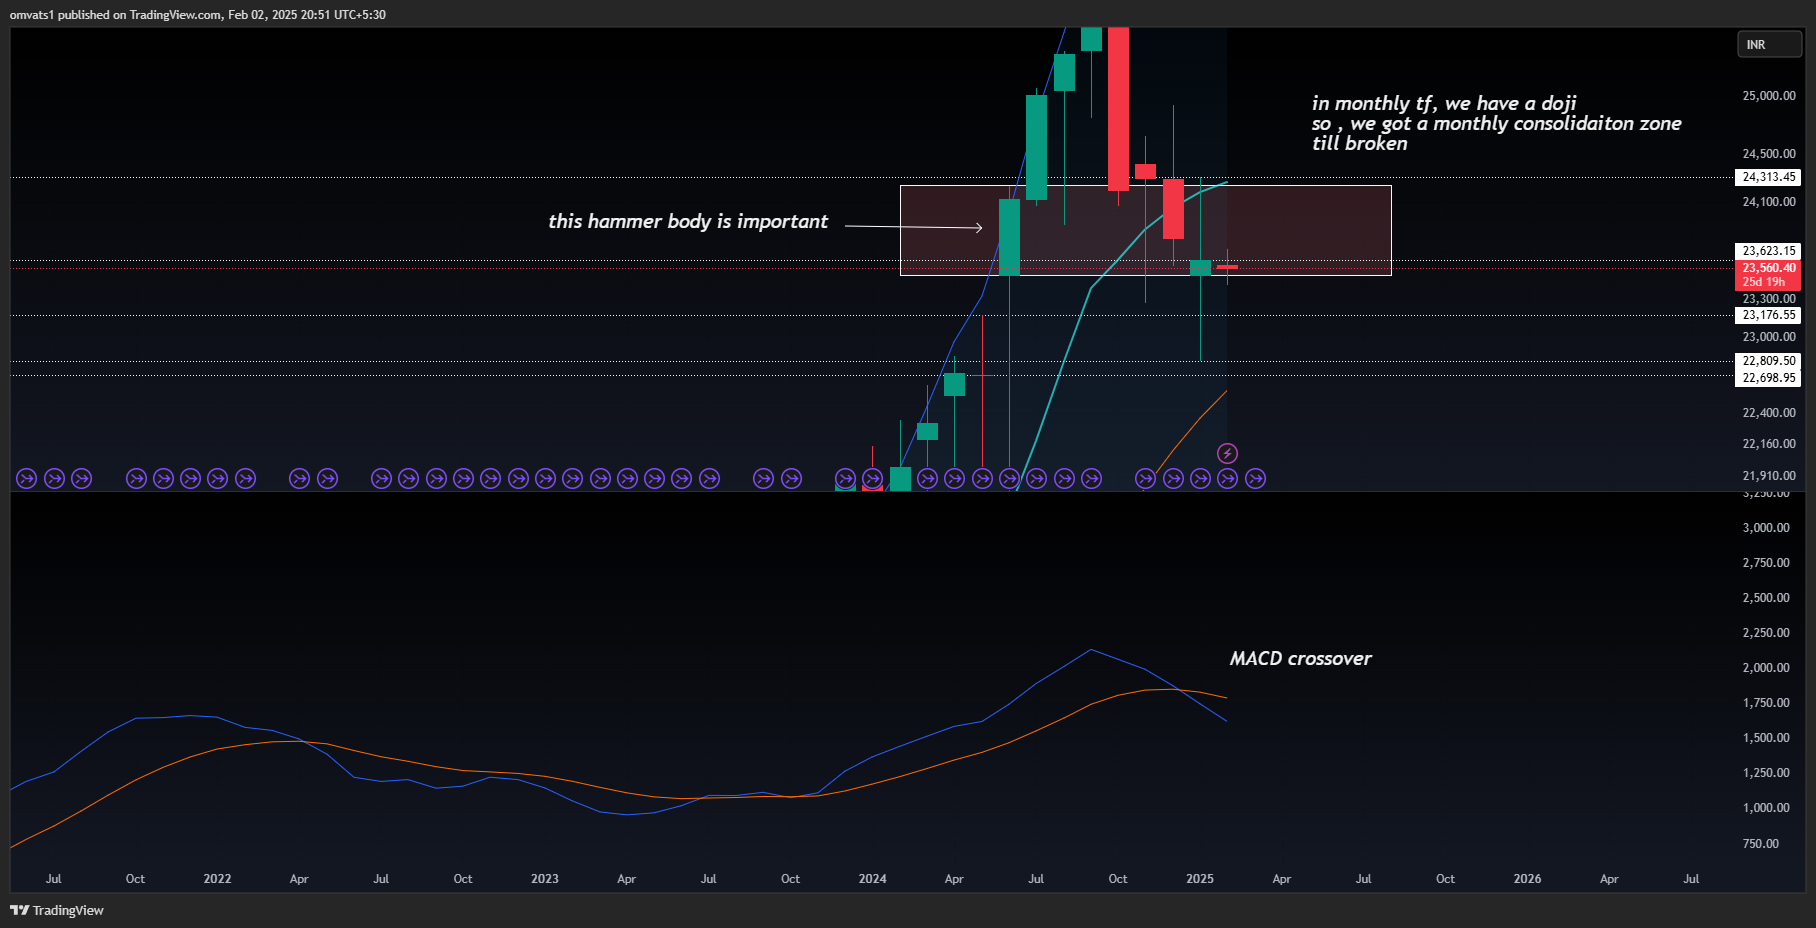Open the TradingView logo link
Viewport: 1816px width, 928px height.
(x=57, y=910)
